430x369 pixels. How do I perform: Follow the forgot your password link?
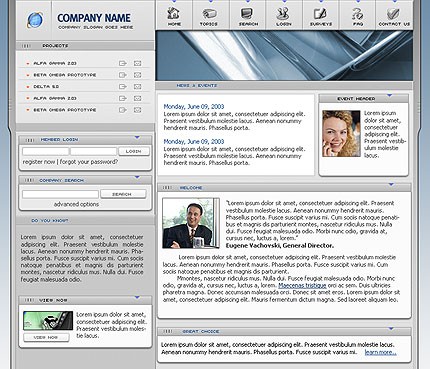(89, 162)
